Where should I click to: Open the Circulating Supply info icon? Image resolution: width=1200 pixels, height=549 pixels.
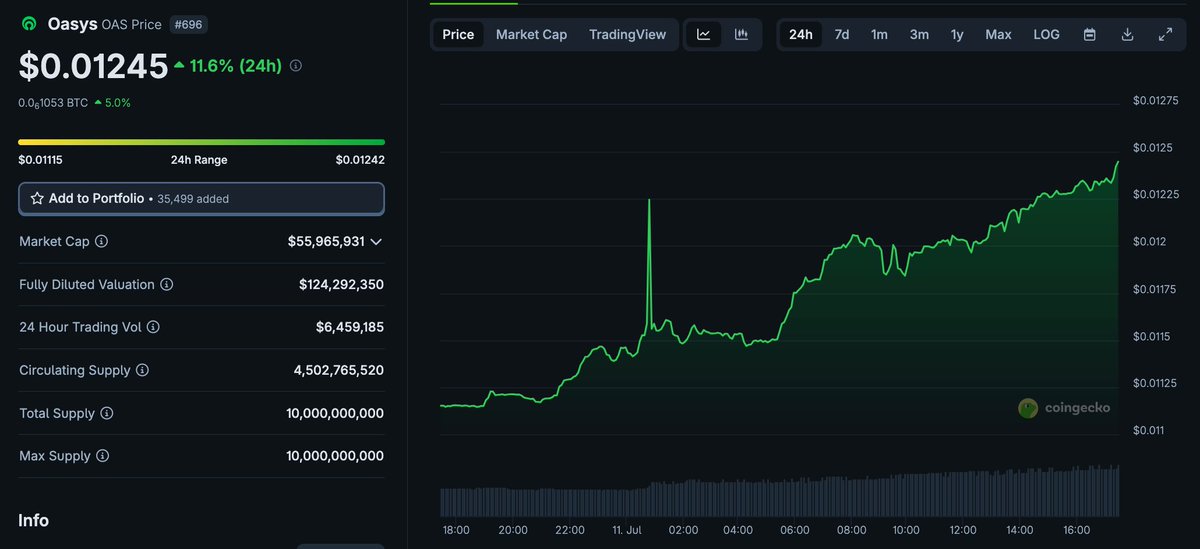coord(142,370)
